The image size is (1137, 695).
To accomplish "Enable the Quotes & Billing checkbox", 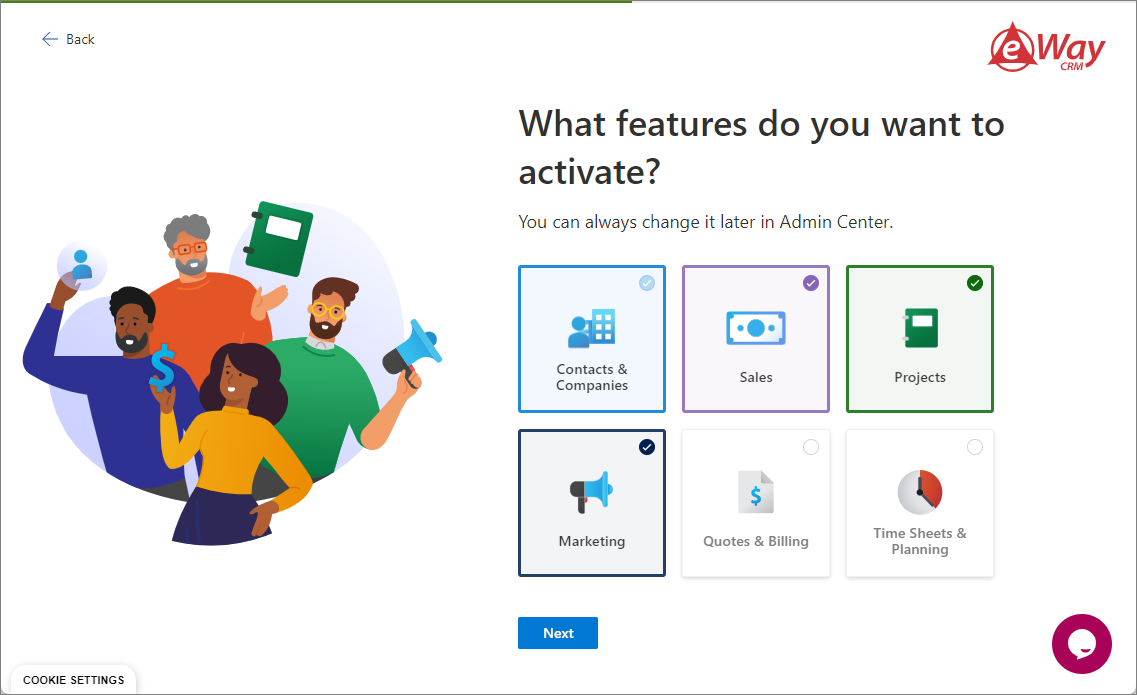I will coord(811,447).
